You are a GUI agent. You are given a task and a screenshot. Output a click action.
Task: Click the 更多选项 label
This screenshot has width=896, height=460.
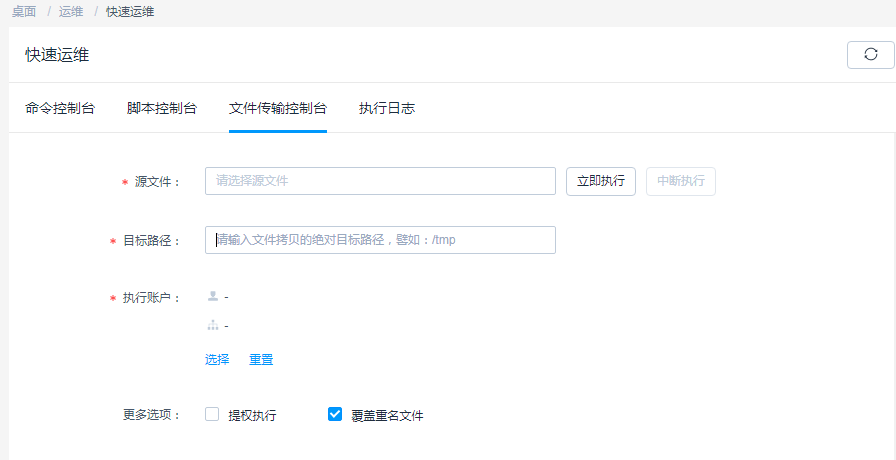pyautogui.click(x=151, y=415)
